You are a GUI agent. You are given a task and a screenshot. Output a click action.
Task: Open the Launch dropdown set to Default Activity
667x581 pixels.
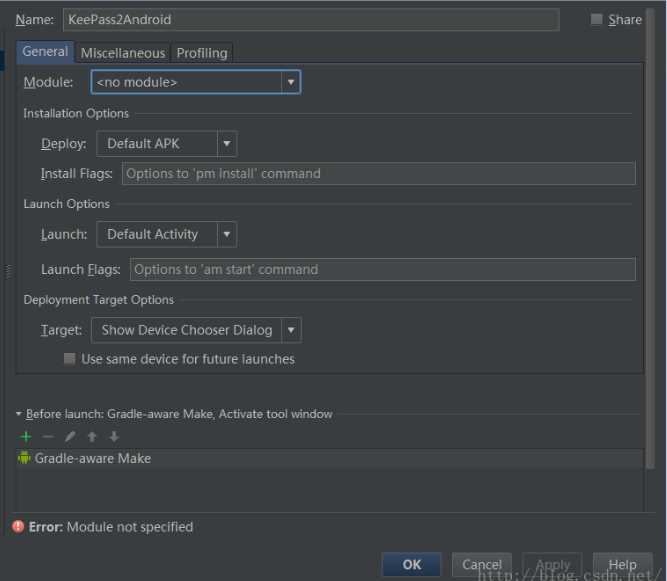coord(166,234)
